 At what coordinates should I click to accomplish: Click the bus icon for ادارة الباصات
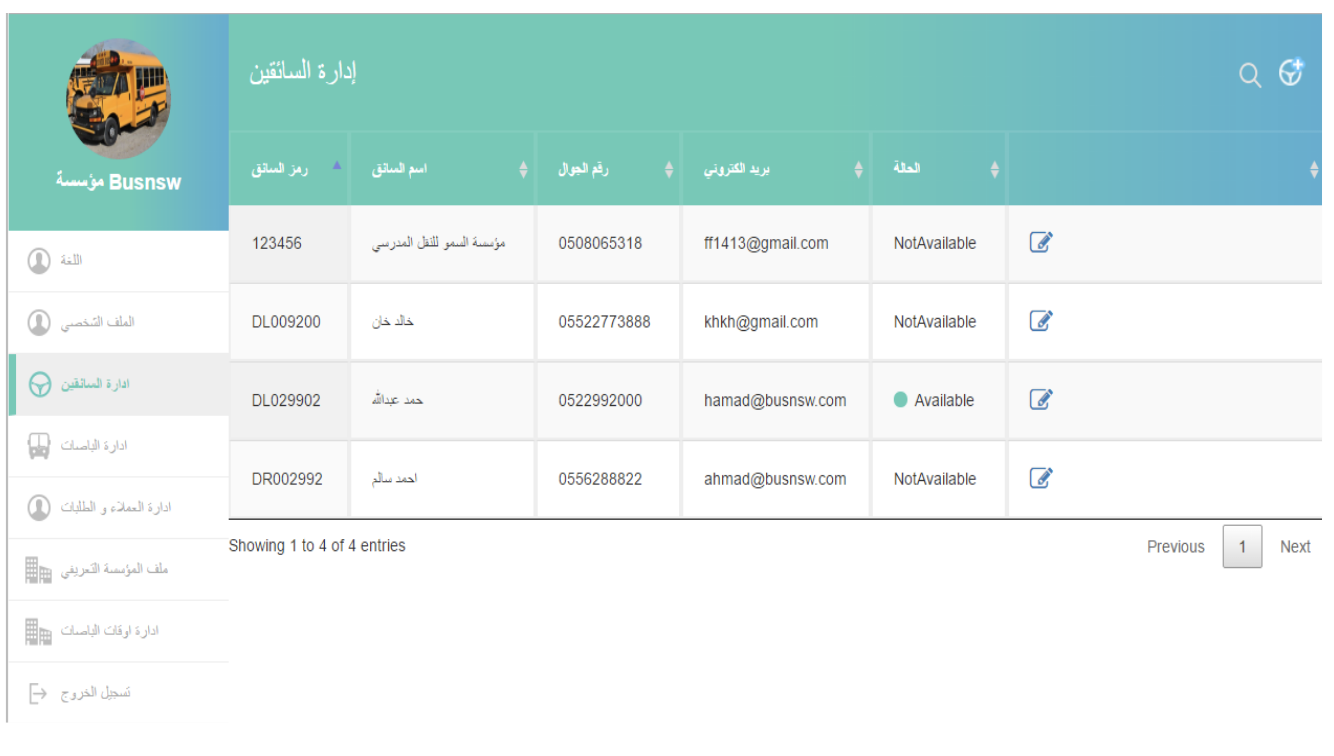[x=38, y=446]
